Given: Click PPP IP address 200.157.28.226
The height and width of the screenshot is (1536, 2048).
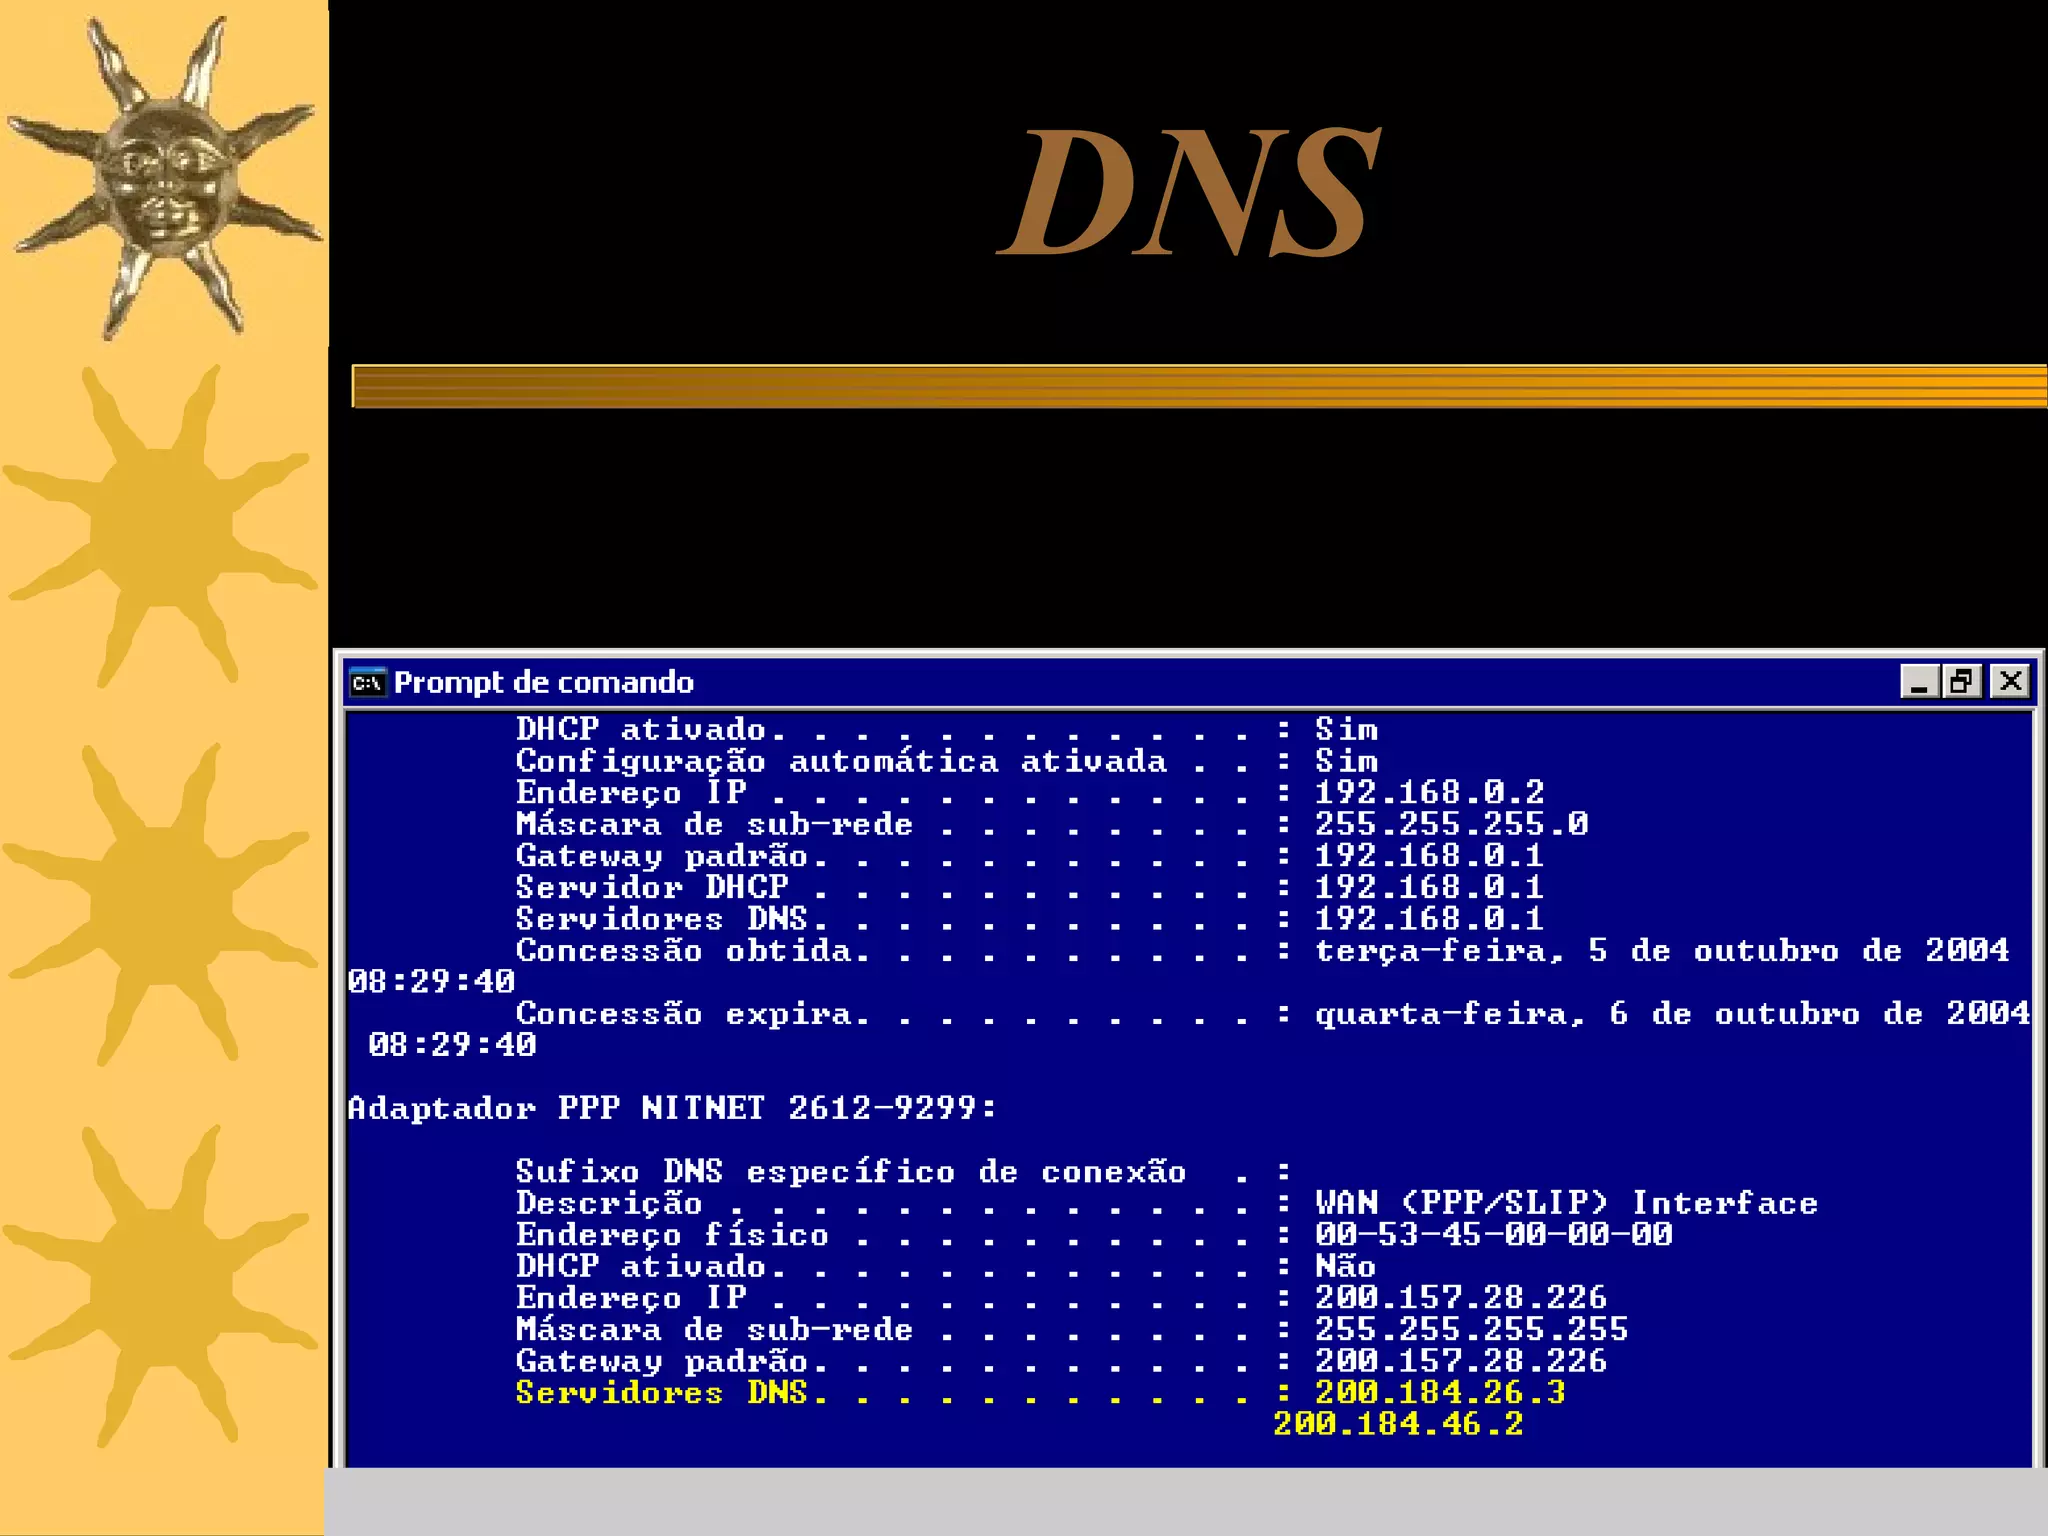Looking at the screenshot, I should click(1460, 1297).
